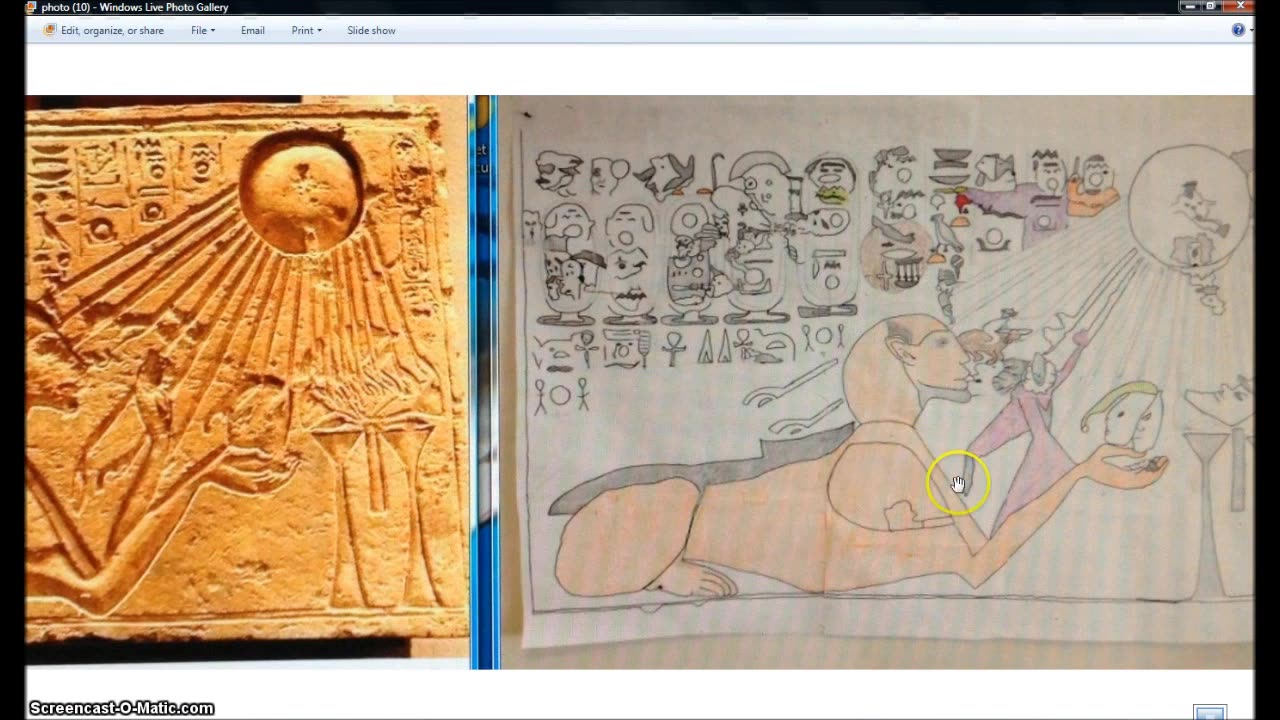Open Edit, organize, or share

coord(103,30)
